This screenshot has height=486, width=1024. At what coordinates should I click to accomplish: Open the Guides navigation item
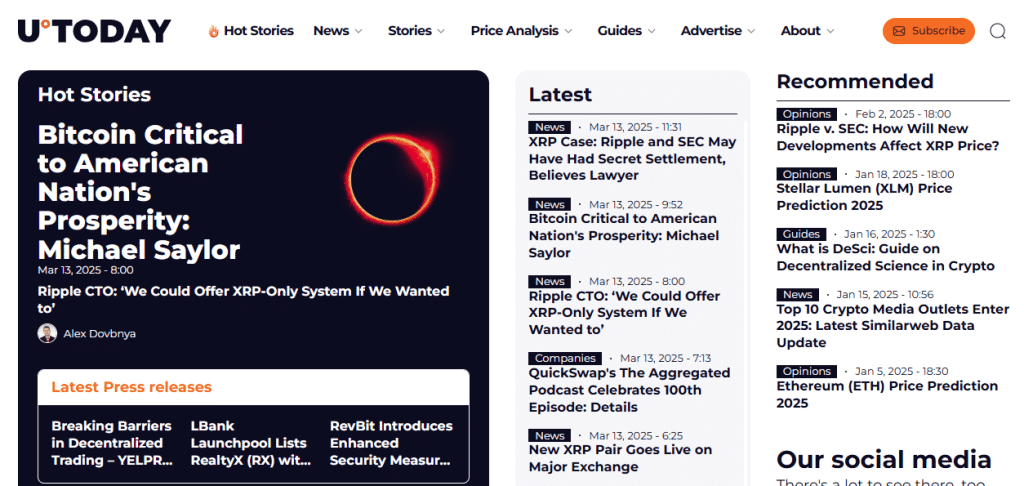620,31
